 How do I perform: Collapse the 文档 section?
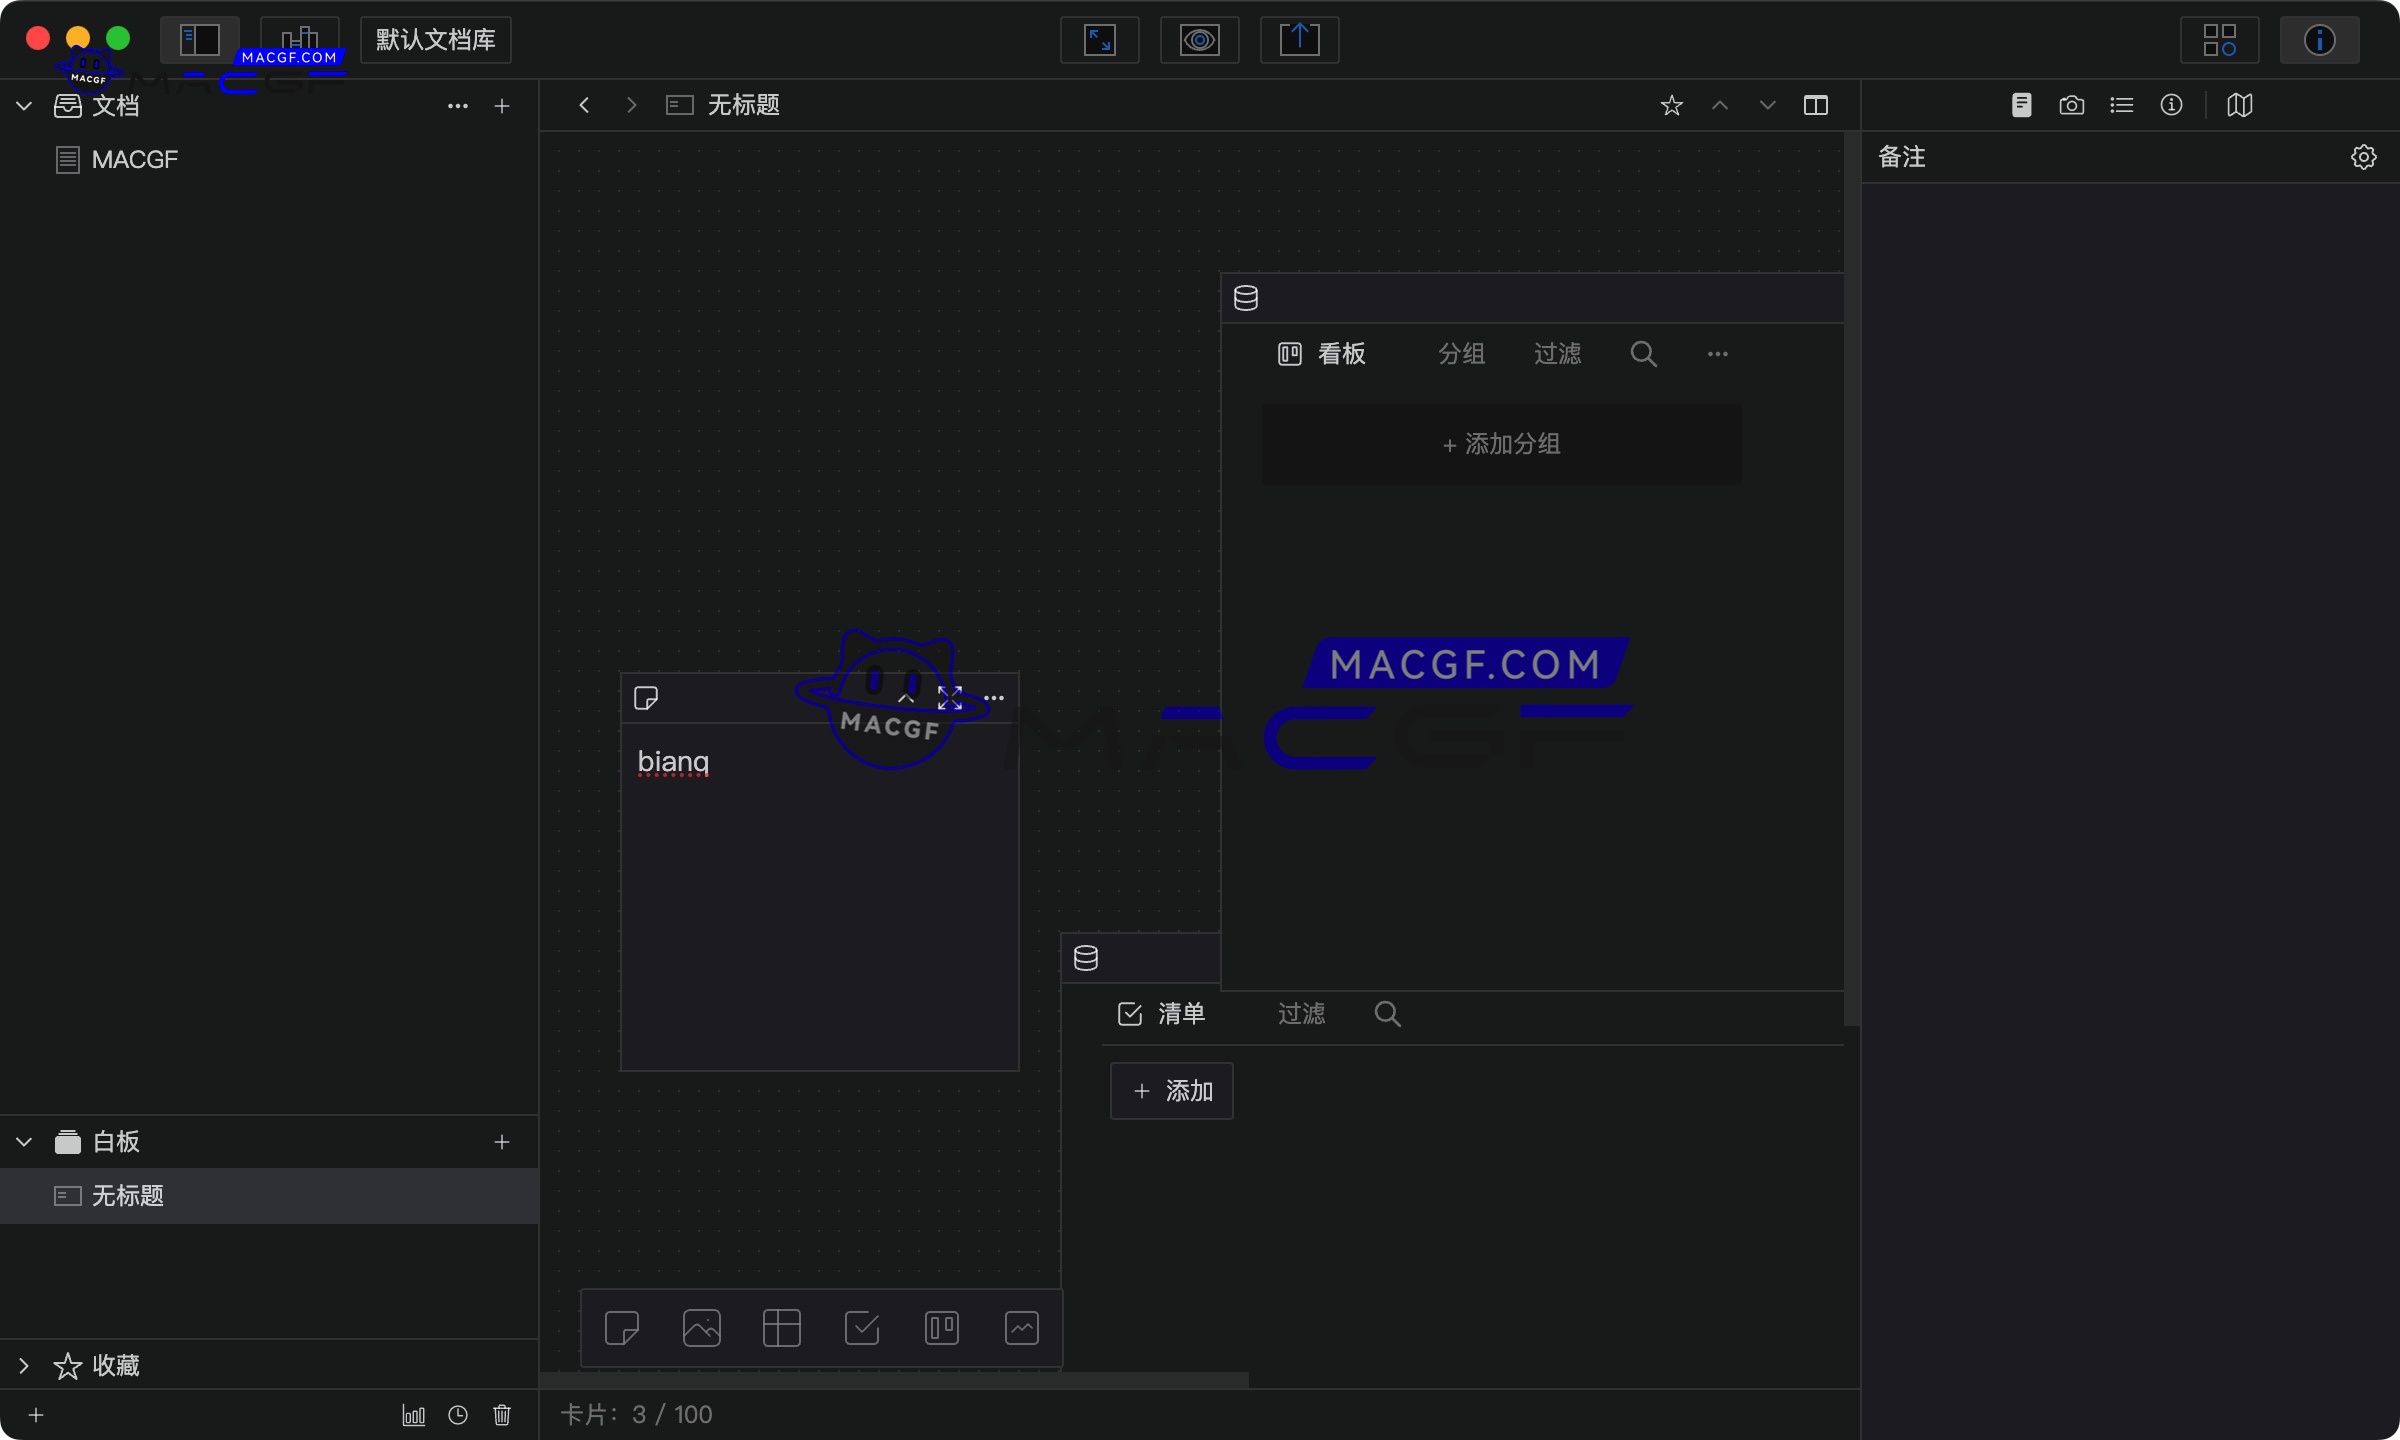(23, 105)
